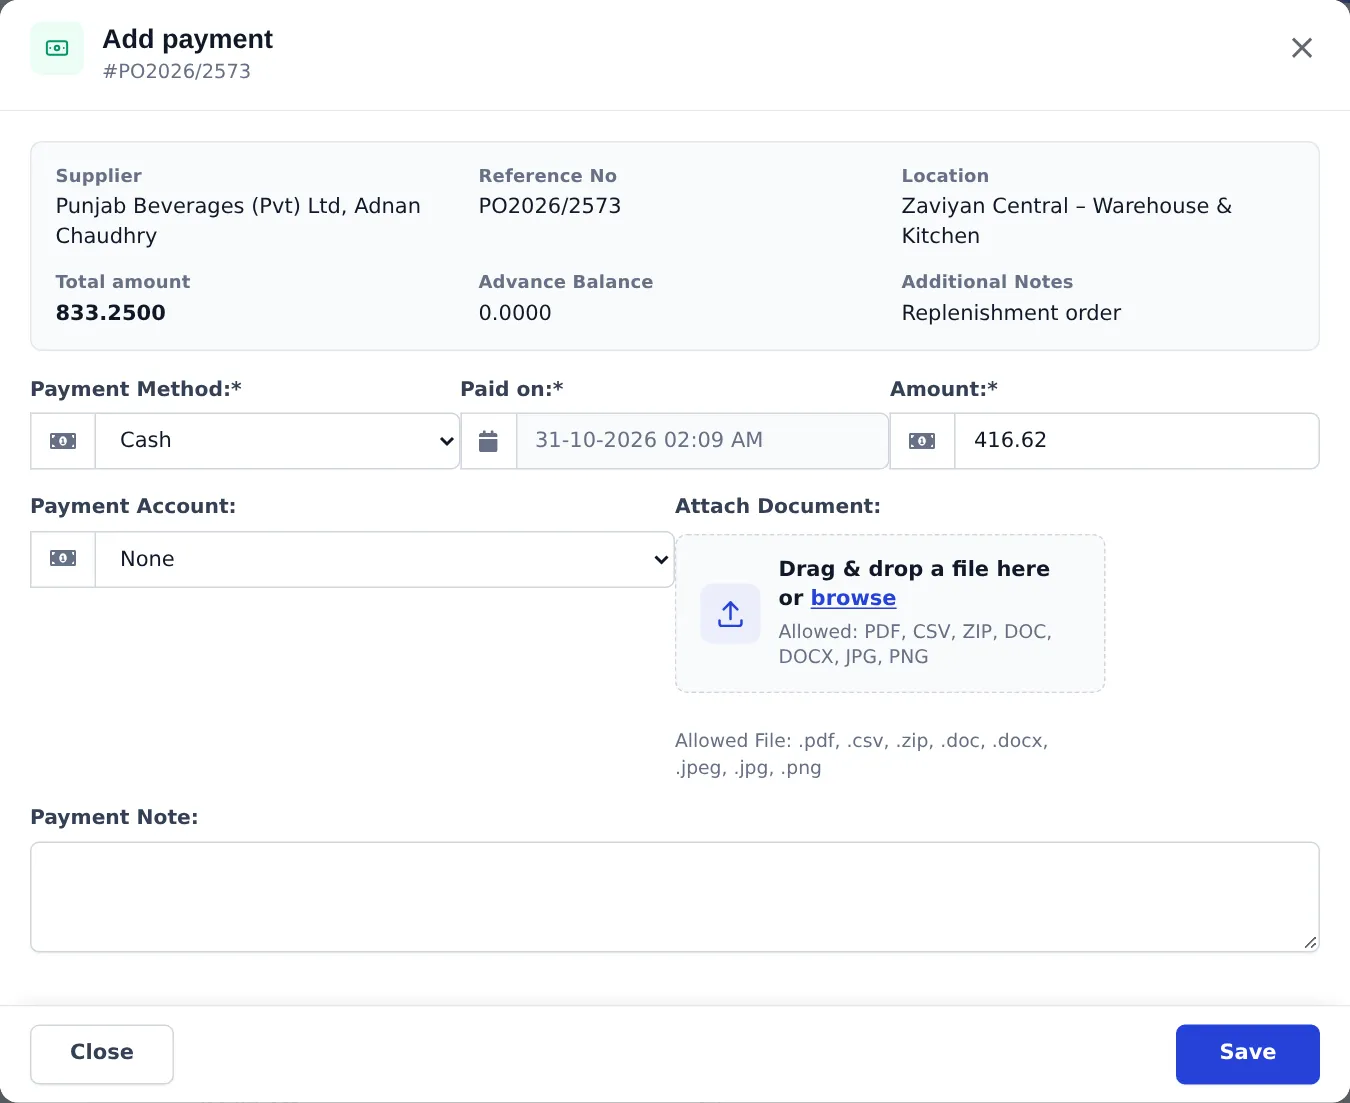The height and width of the screenshot is (1103, 1350).
Task: Click the location Zaviyan Central – Warehouse & Kitchen
Action: (1067, 221)
